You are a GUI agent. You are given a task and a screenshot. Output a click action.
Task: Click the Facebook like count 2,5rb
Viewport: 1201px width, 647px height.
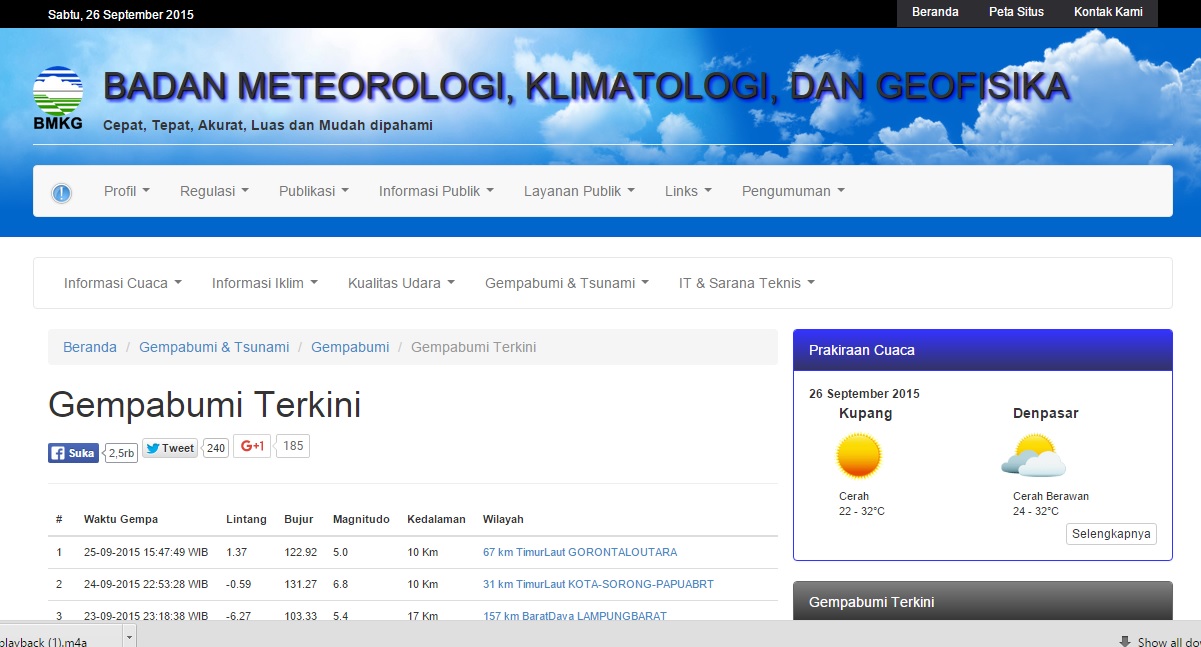pyautogui.click(x=121, y=453)
